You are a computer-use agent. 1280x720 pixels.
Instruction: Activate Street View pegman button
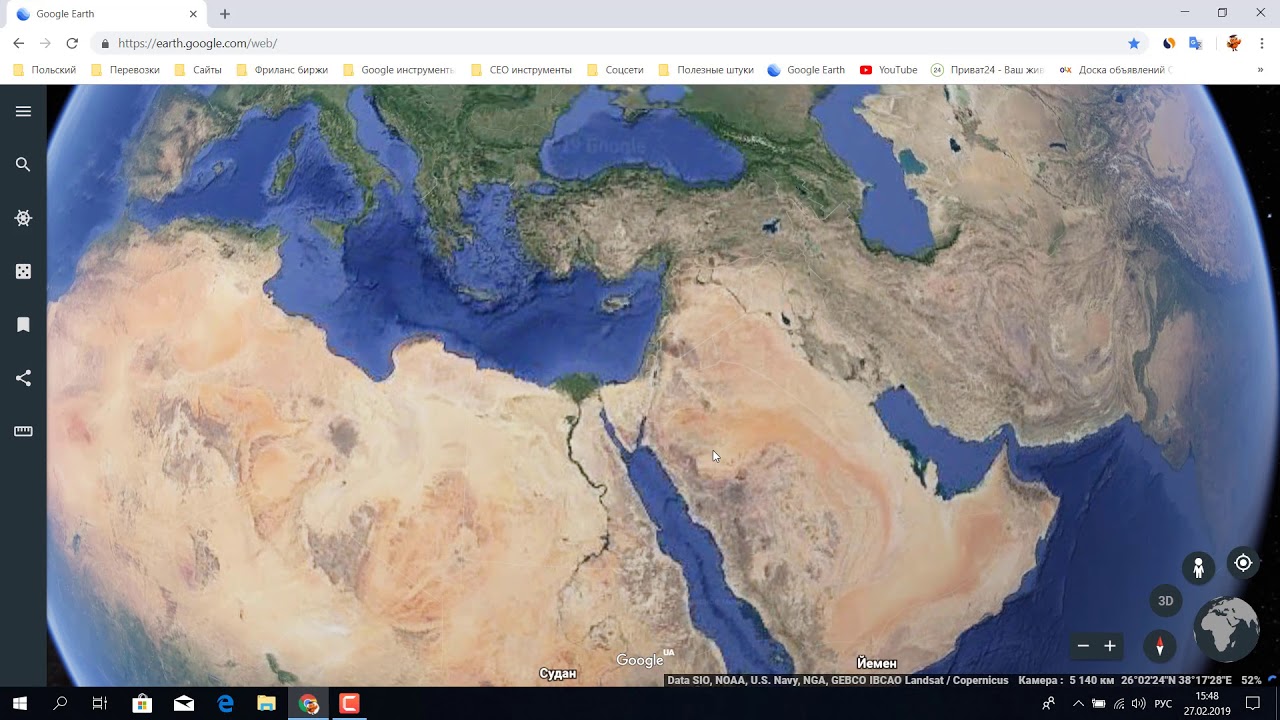click(x=1198, y=568)
